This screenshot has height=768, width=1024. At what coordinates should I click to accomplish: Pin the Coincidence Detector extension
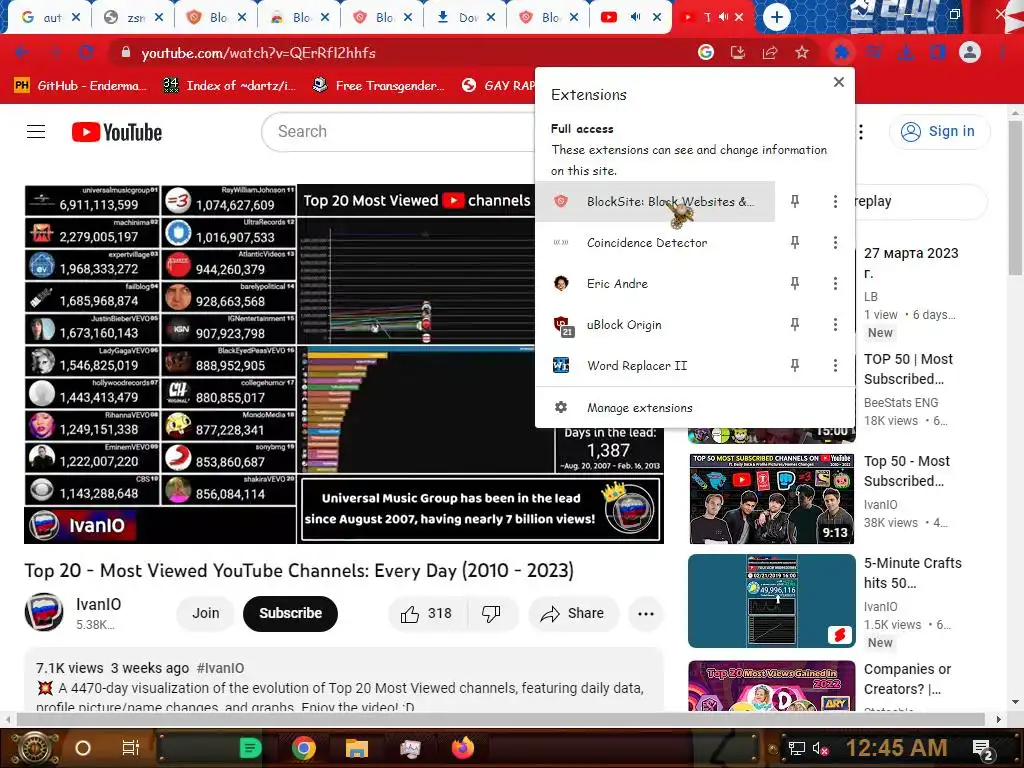click(x=795, y=242)
